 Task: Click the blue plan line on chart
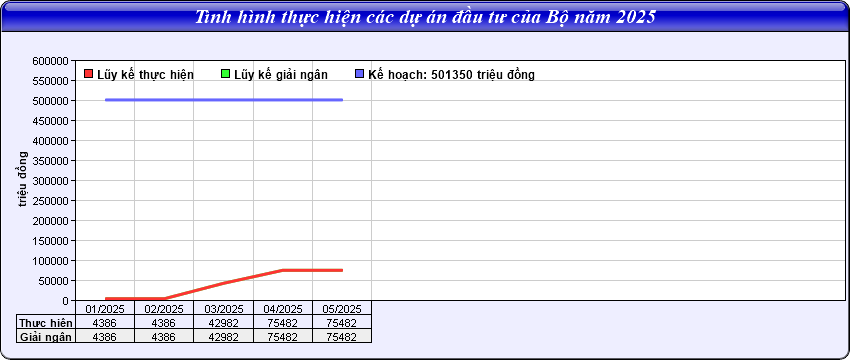click(223, 100)
